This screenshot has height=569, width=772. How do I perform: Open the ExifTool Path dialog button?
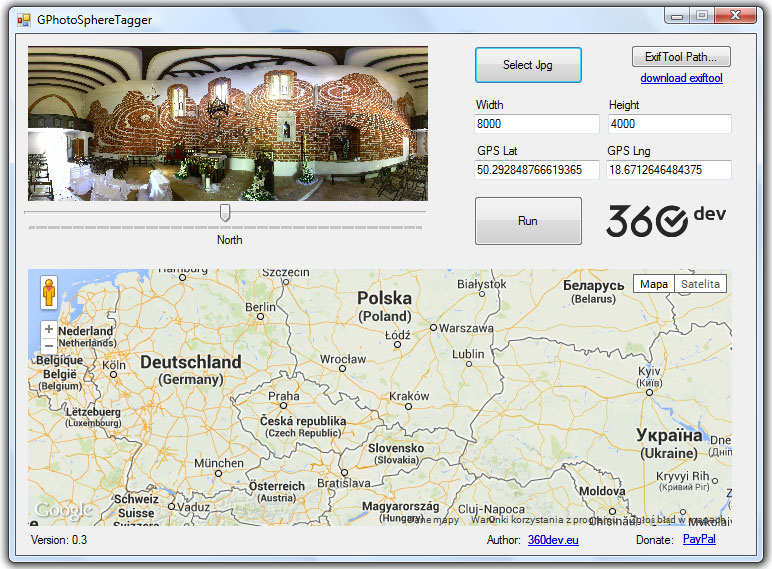point(681,57)
